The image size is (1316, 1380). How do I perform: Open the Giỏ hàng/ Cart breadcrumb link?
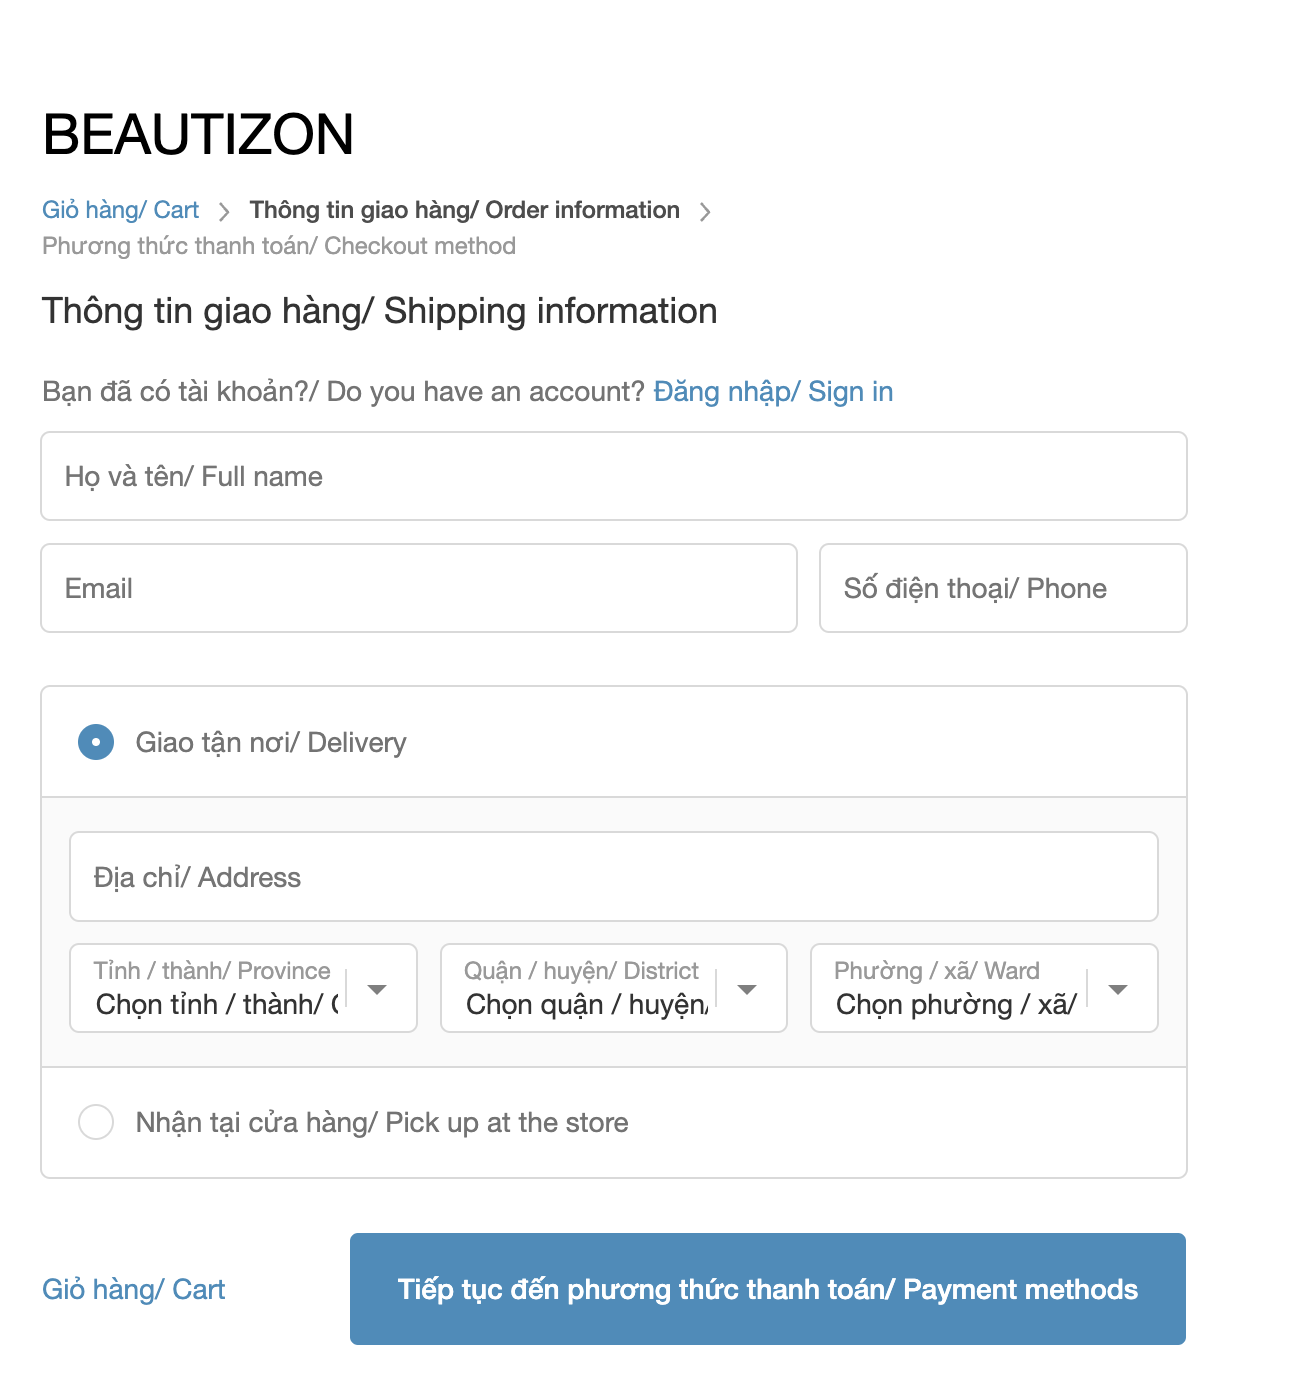[120, 210]
